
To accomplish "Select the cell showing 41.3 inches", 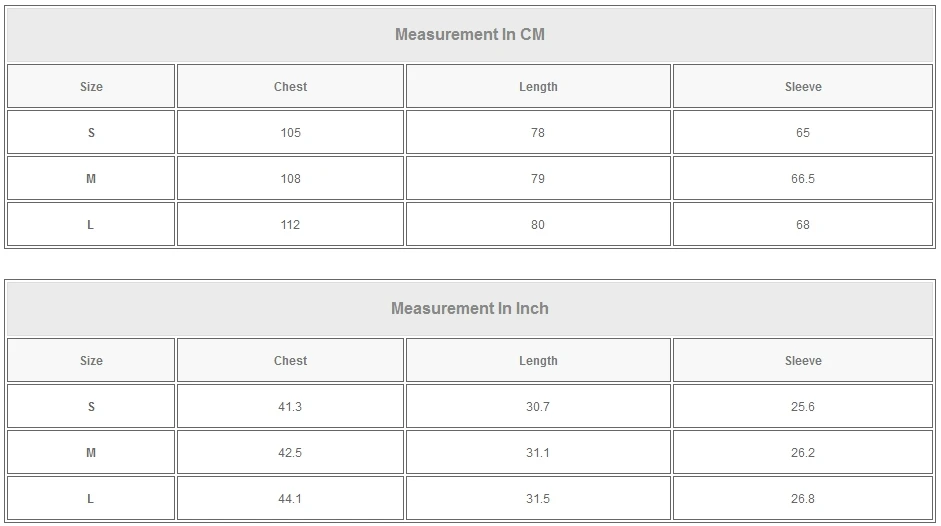I will click(x=291, y=407).
